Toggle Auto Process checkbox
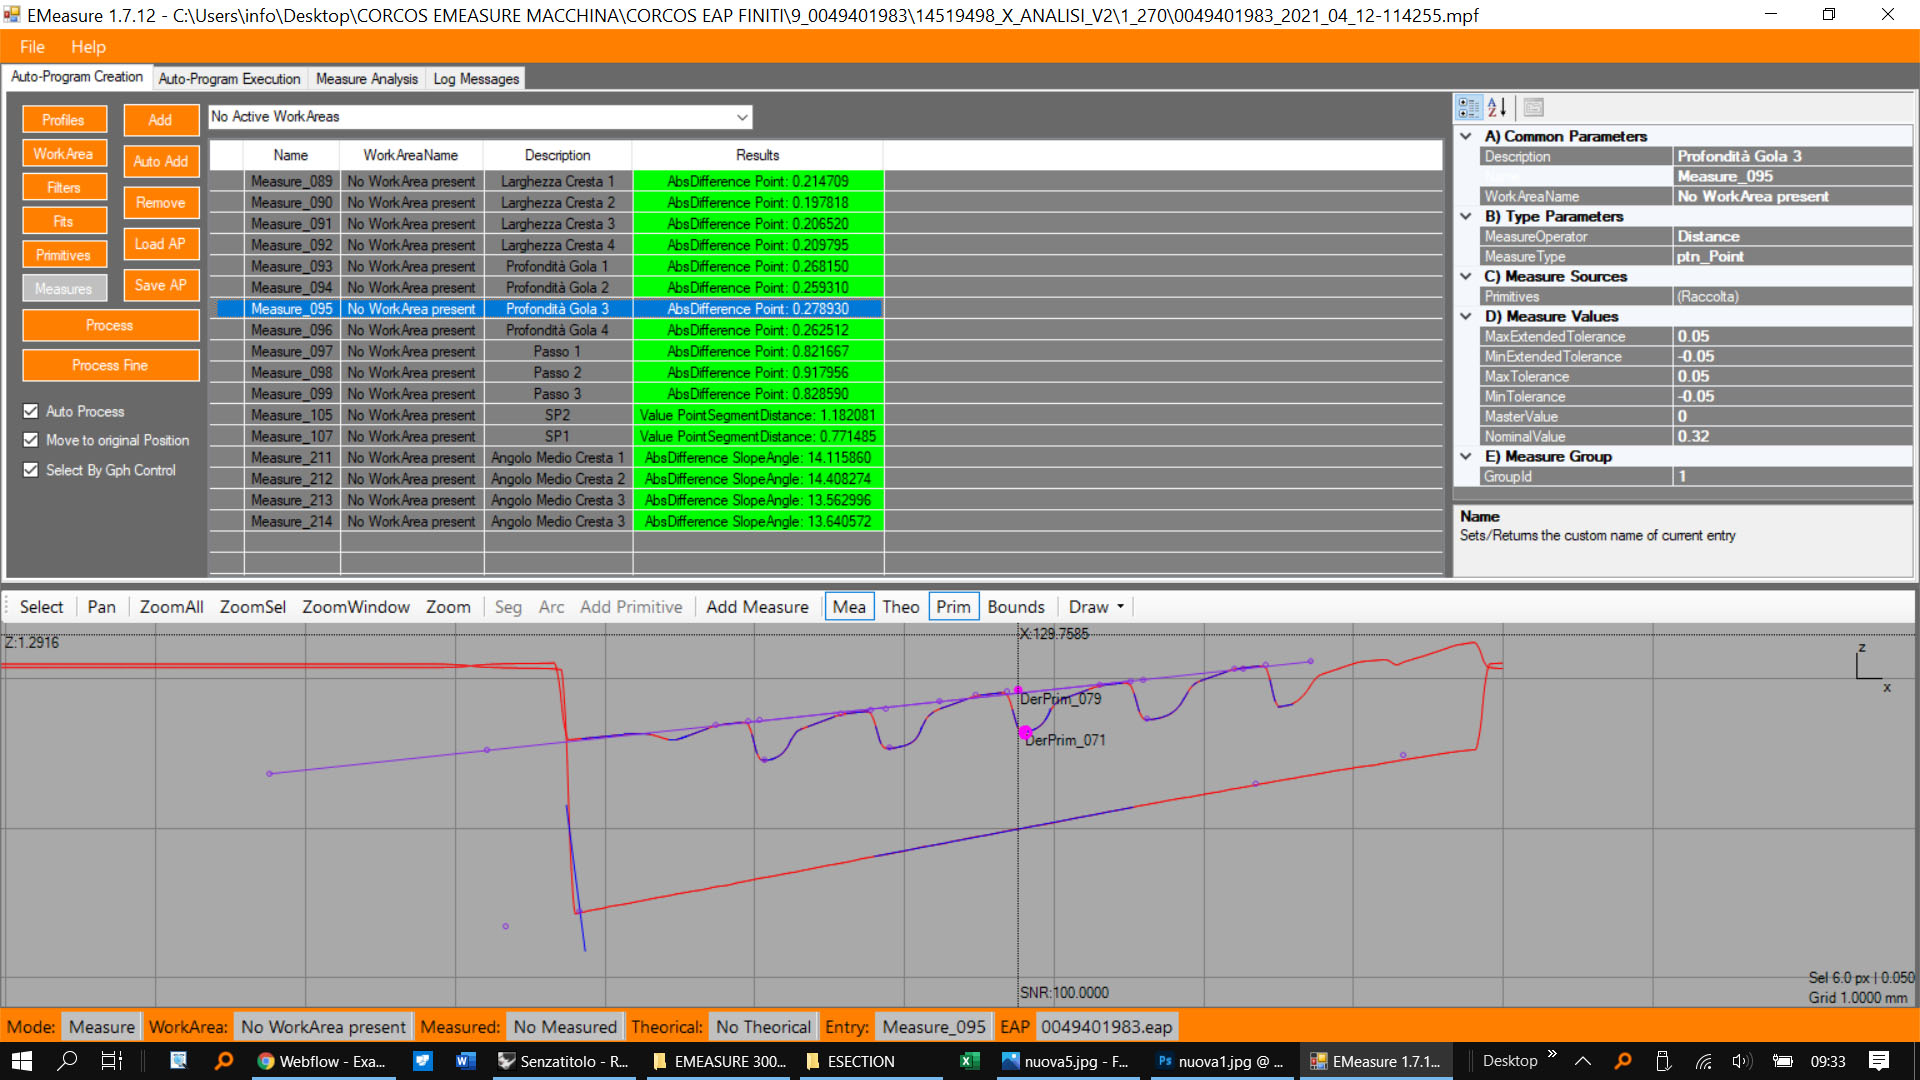 (31, 411)
